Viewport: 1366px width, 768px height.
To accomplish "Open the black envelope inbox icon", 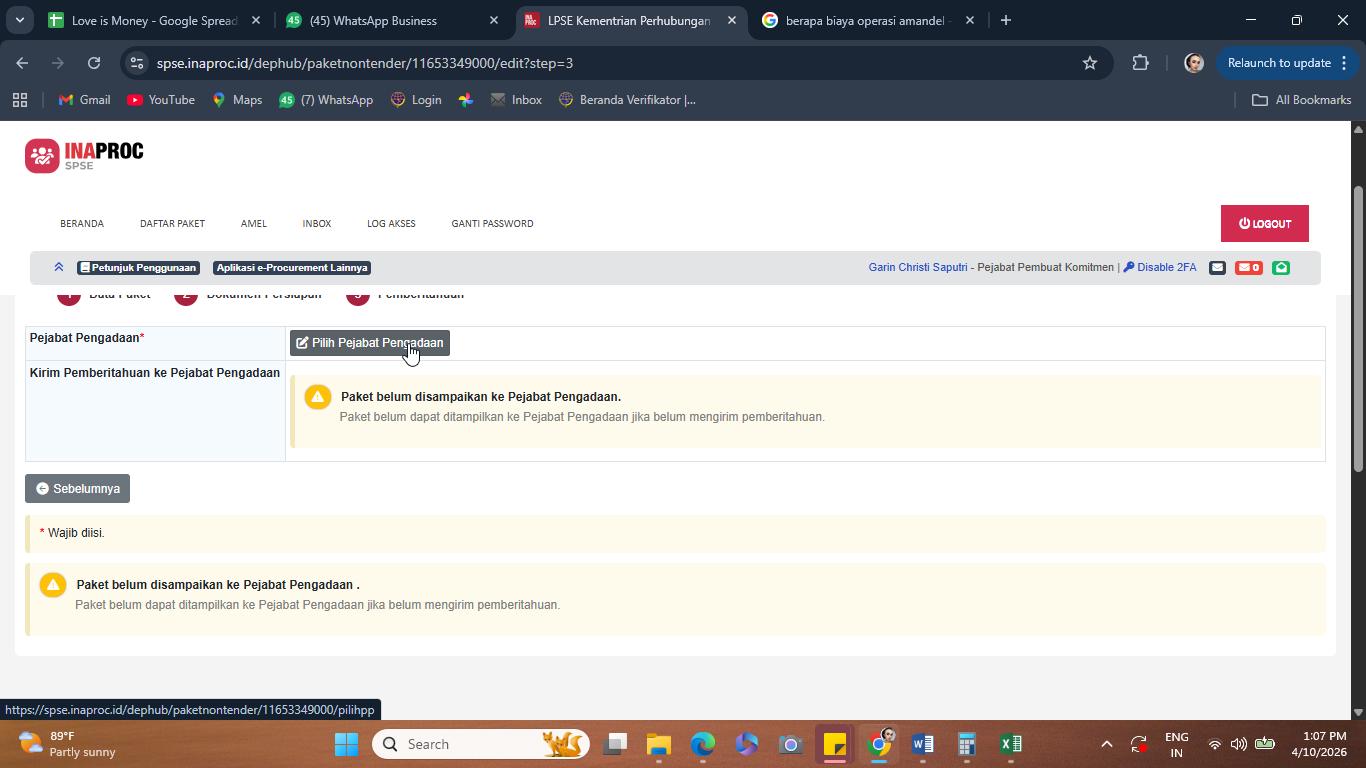I will pos(1217,267).
